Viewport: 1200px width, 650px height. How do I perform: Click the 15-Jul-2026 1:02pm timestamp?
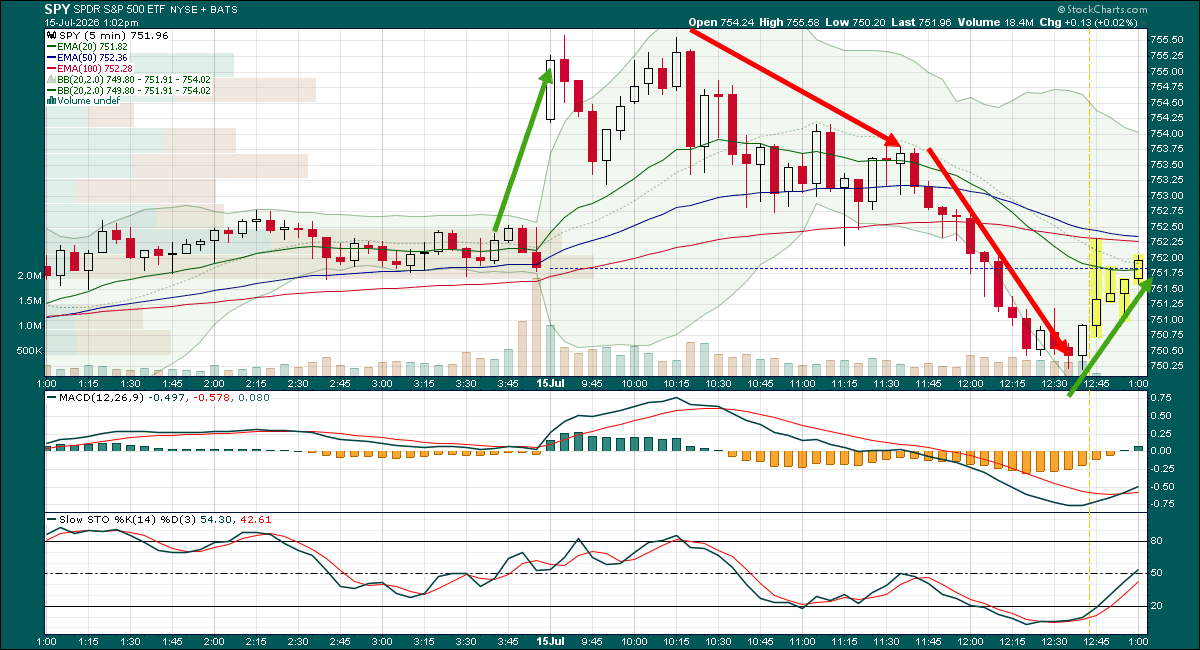point(91,21)
